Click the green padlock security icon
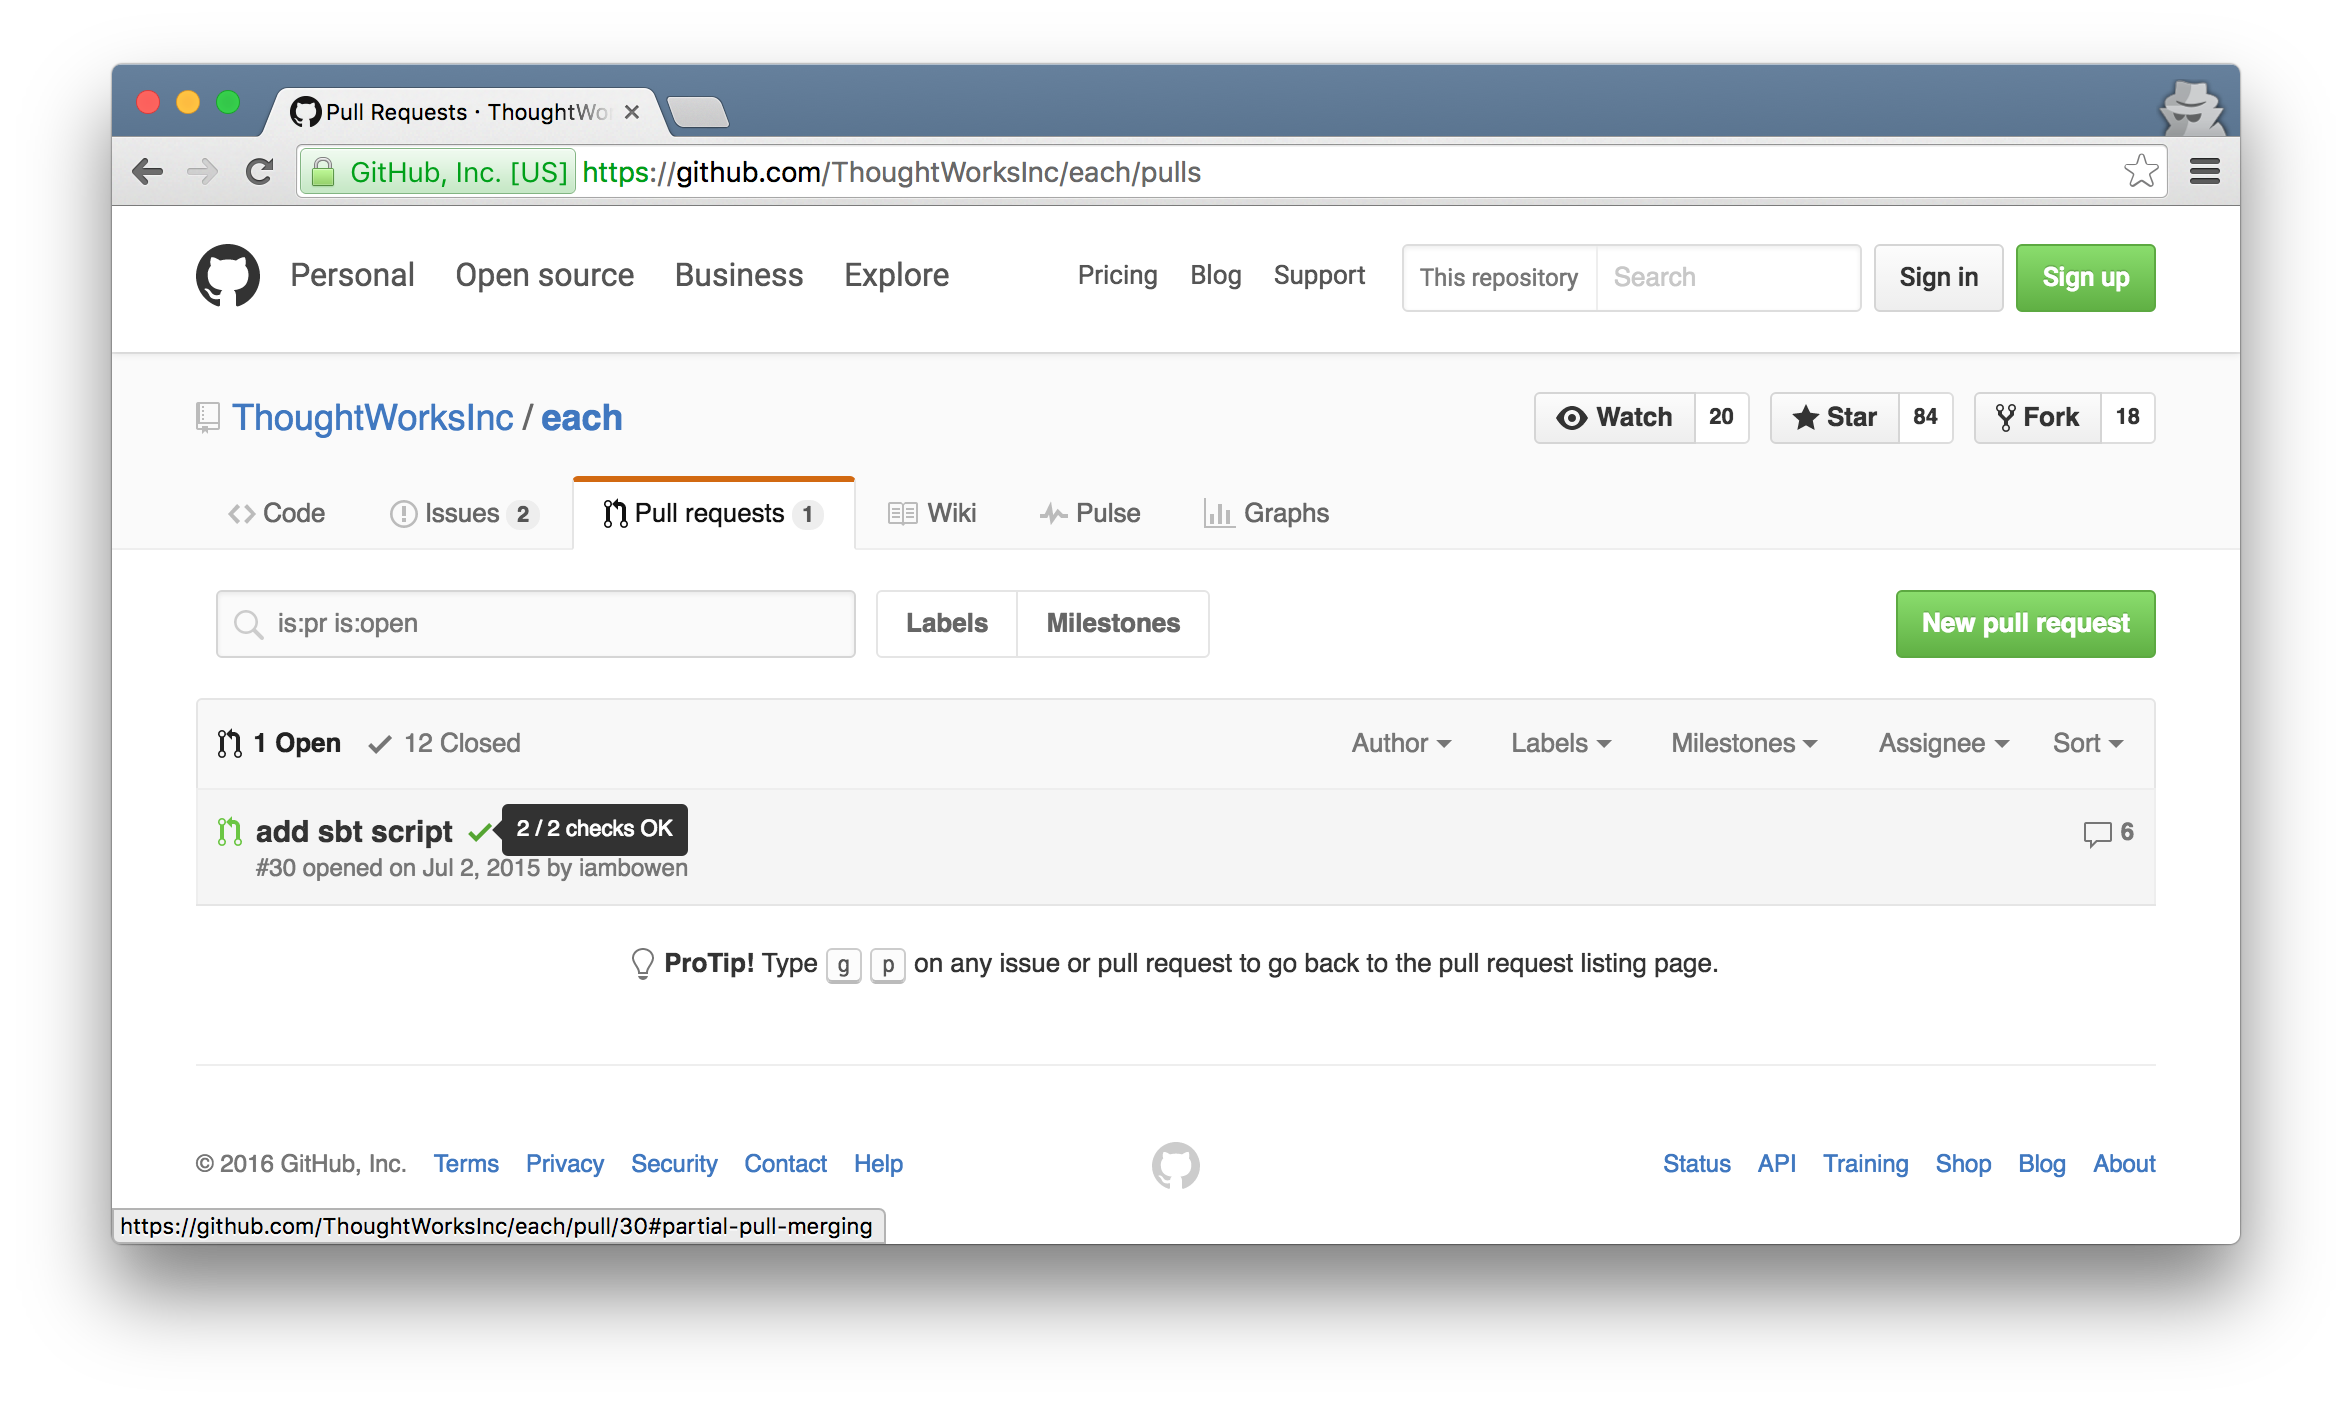The width and height of the screenshot is (2352, 1404). (323, 172)
